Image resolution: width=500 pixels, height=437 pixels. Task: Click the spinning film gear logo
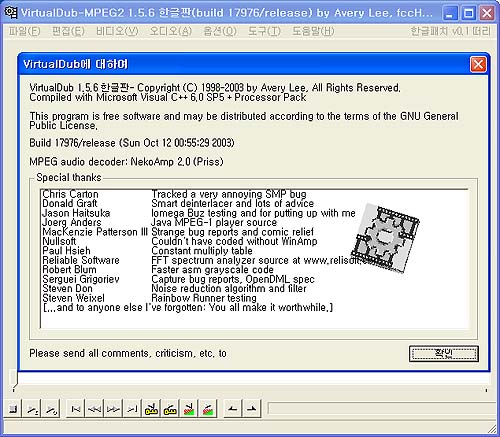point(385,238)
